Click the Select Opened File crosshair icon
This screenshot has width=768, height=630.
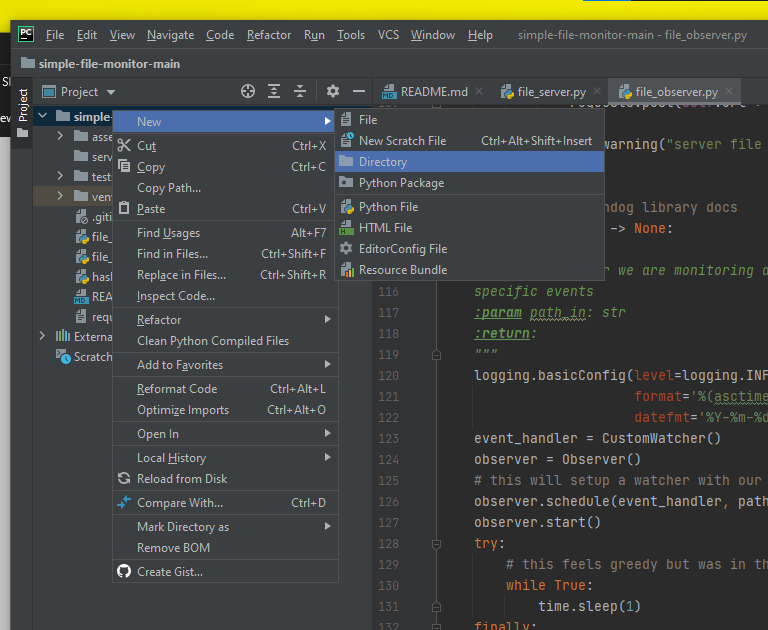(x=248, y=91)
